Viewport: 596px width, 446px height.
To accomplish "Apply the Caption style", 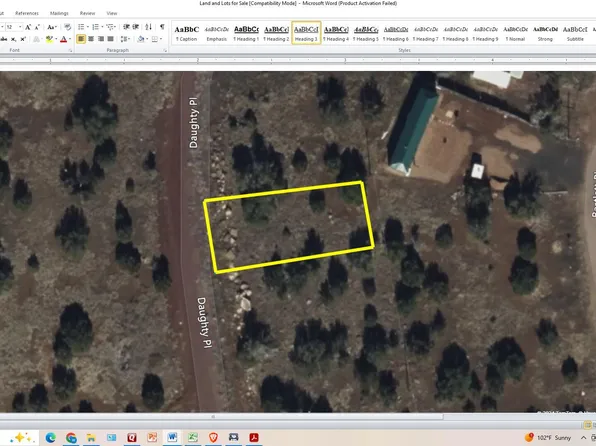I will [x=187, y=33].
